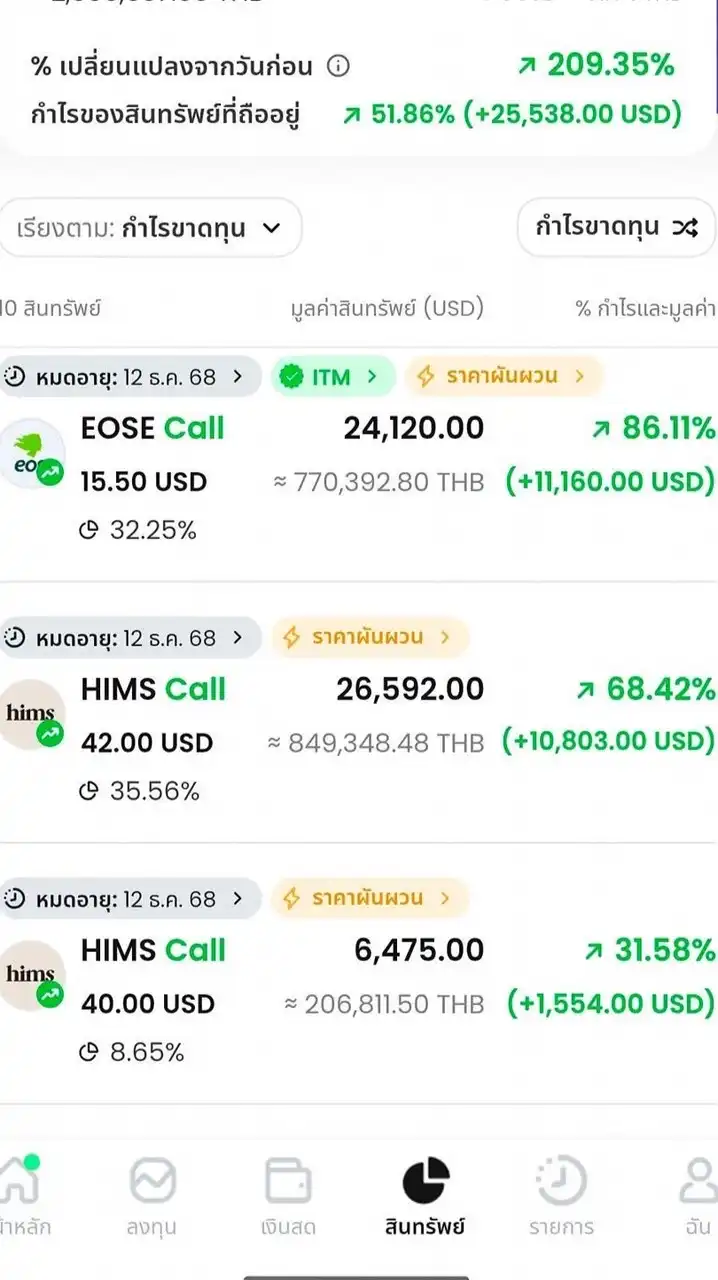Toggle the กำไรขาดทุน shuffle display button

[615, 227]
